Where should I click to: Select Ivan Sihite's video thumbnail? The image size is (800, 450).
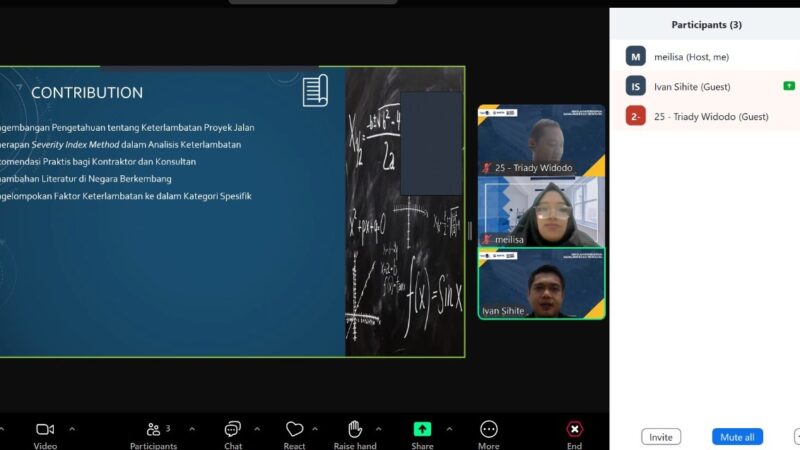click(x=541, y=283)
